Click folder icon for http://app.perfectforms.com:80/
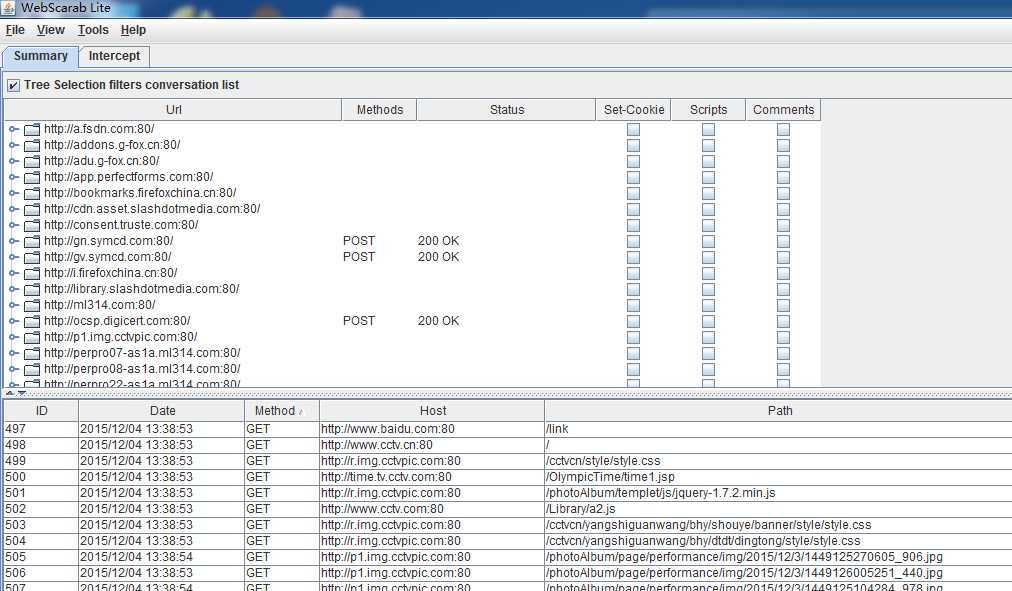 (x=32, y=177)
